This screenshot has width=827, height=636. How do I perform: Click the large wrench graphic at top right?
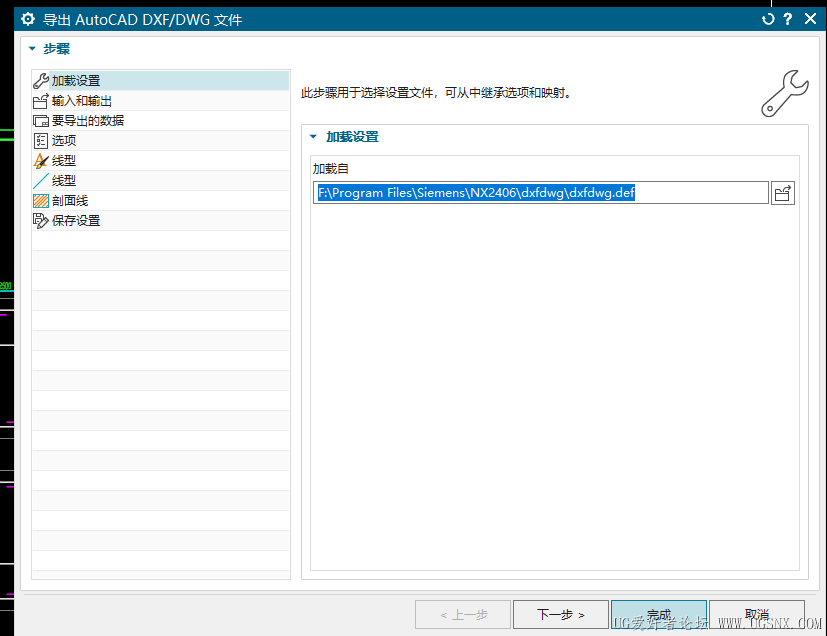point(784,93)
